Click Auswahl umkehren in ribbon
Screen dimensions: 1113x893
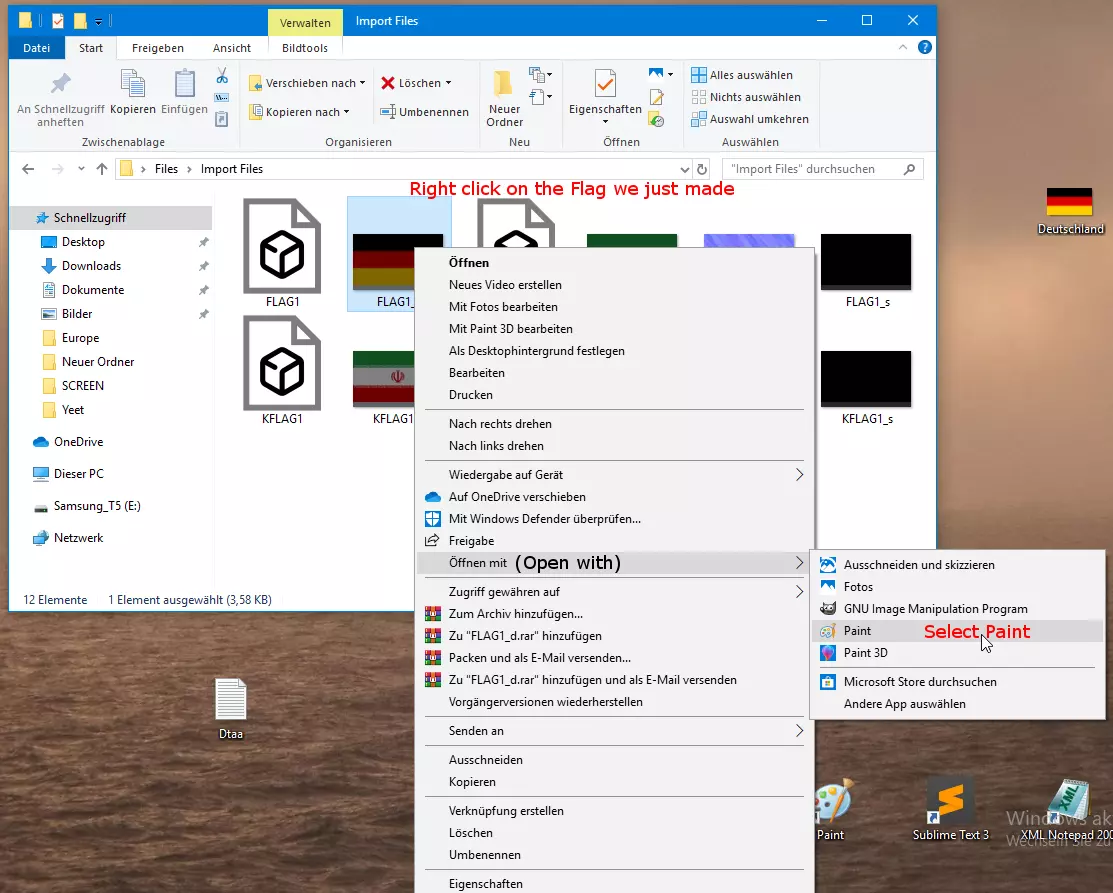tap(750, 119)
